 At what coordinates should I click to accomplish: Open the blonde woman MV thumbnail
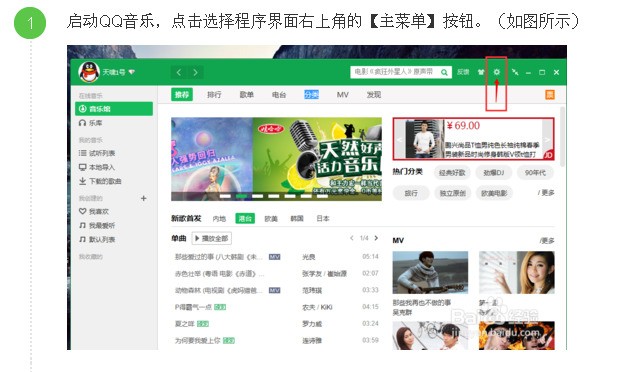[517, 272]
